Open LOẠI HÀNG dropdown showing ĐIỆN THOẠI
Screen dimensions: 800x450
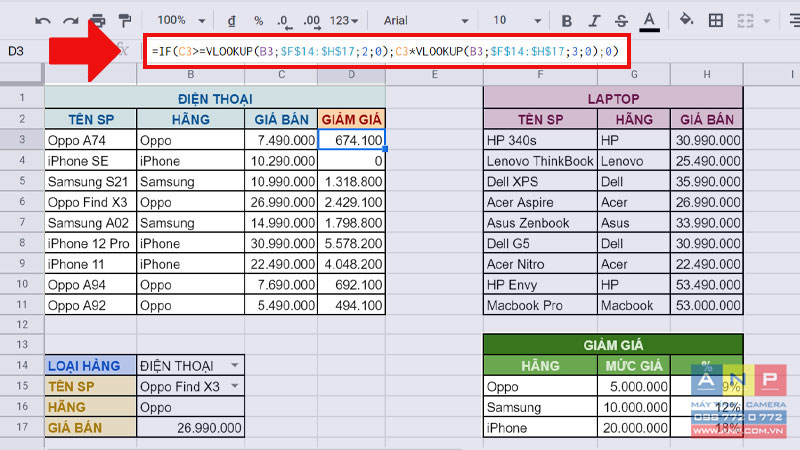235,365
